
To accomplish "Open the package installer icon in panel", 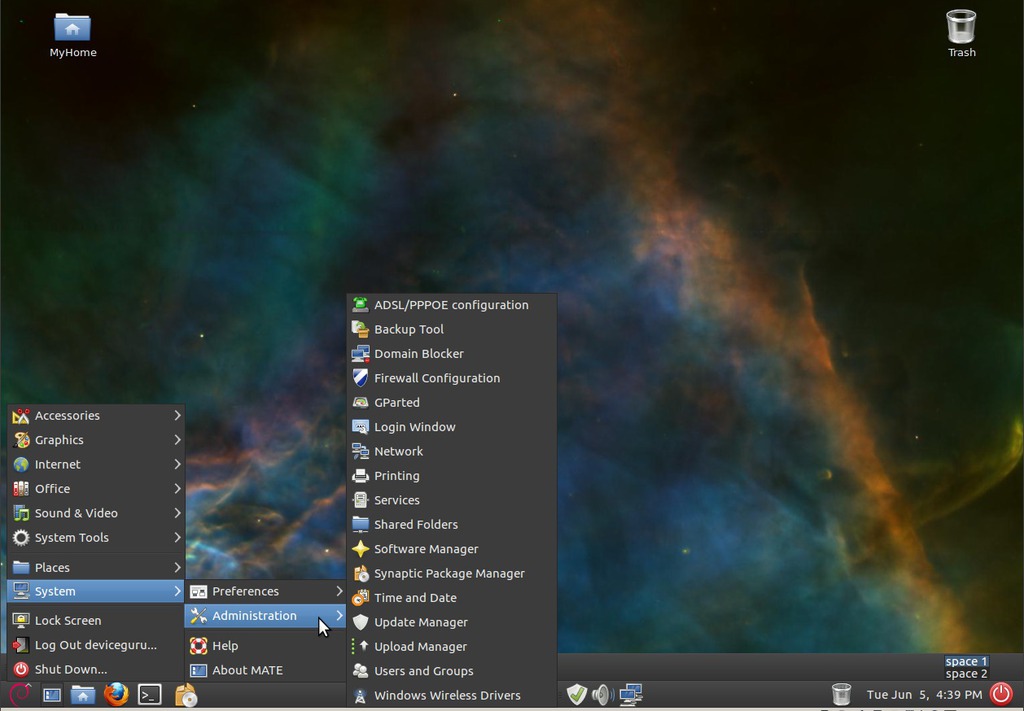I will [186, 695].
